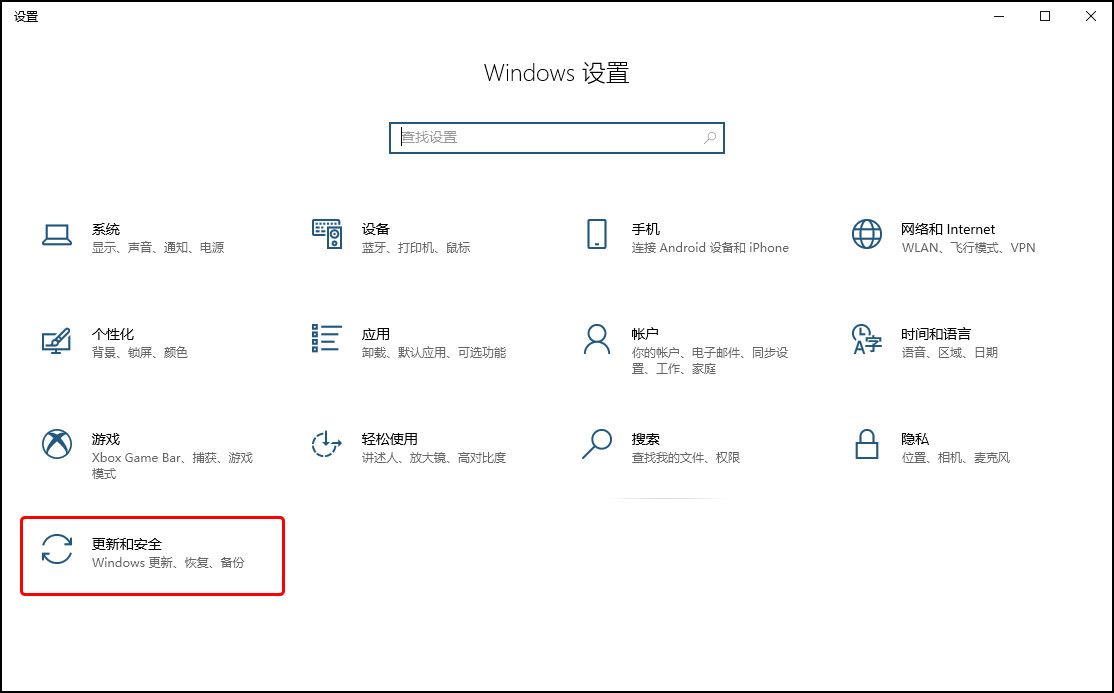
Task: Select the 网络和 Internet globe icon
Action: click(867, 234)
